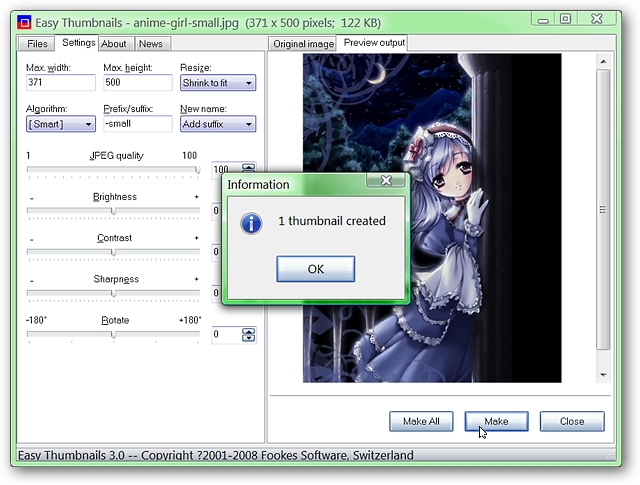Image resolution: width=640 pixels, height=485 pixels.
Task: Click the Brightness slider handle
Action: [113, 211]
